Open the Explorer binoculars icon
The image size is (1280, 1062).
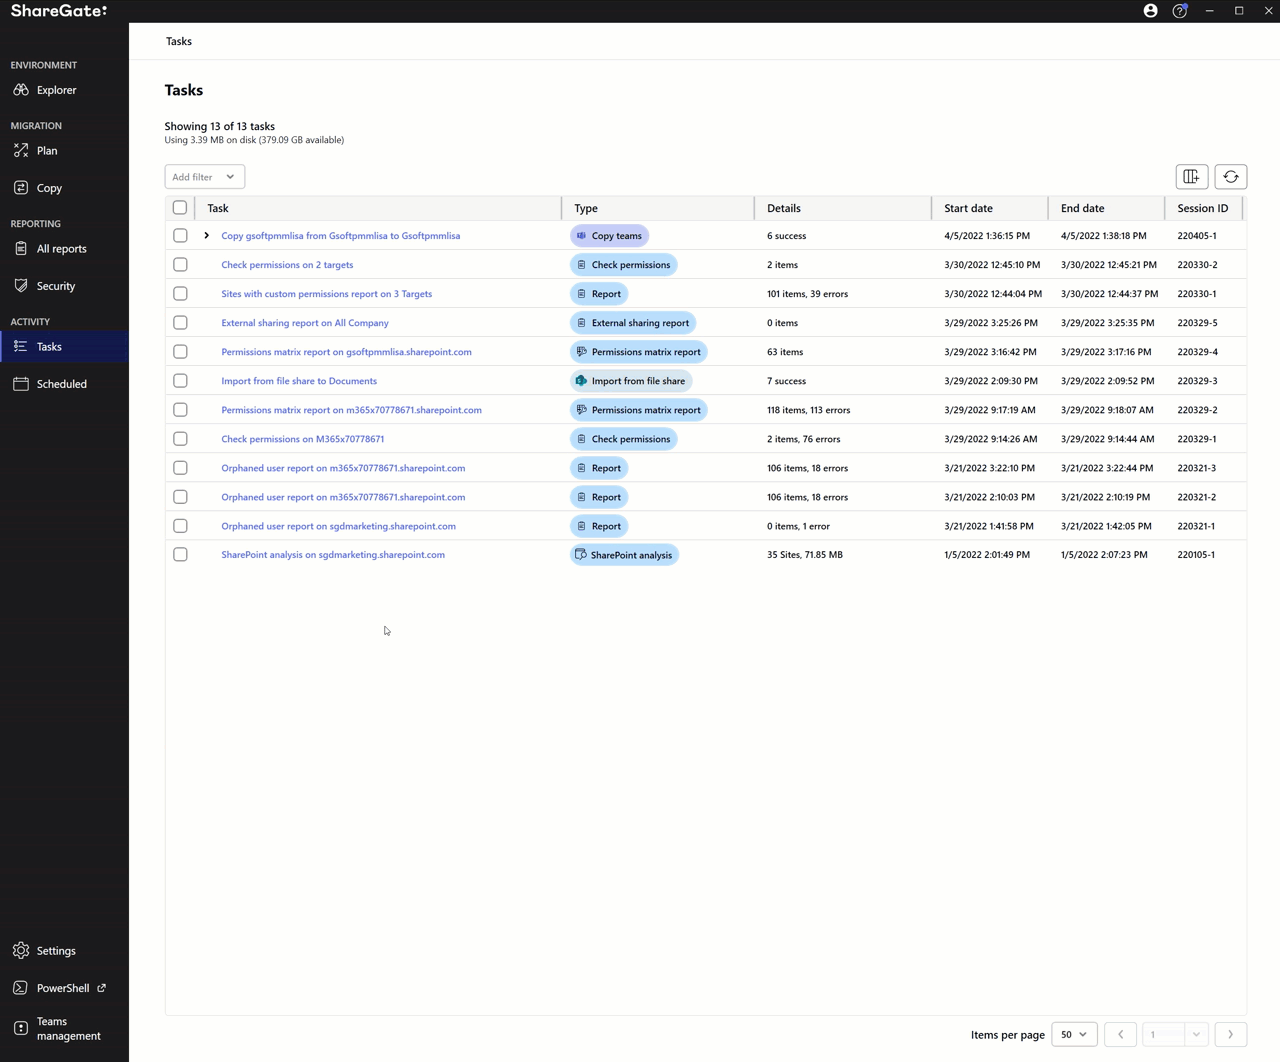(21, 90)
